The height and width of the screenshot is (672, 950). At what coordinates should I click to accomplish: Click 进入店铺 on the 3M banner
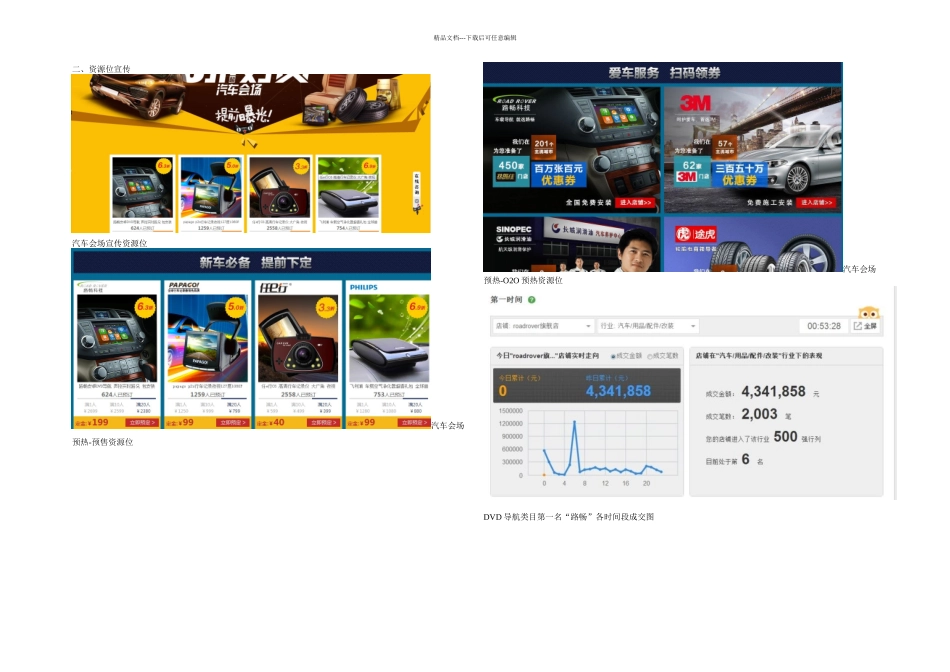tap(817, 202)
